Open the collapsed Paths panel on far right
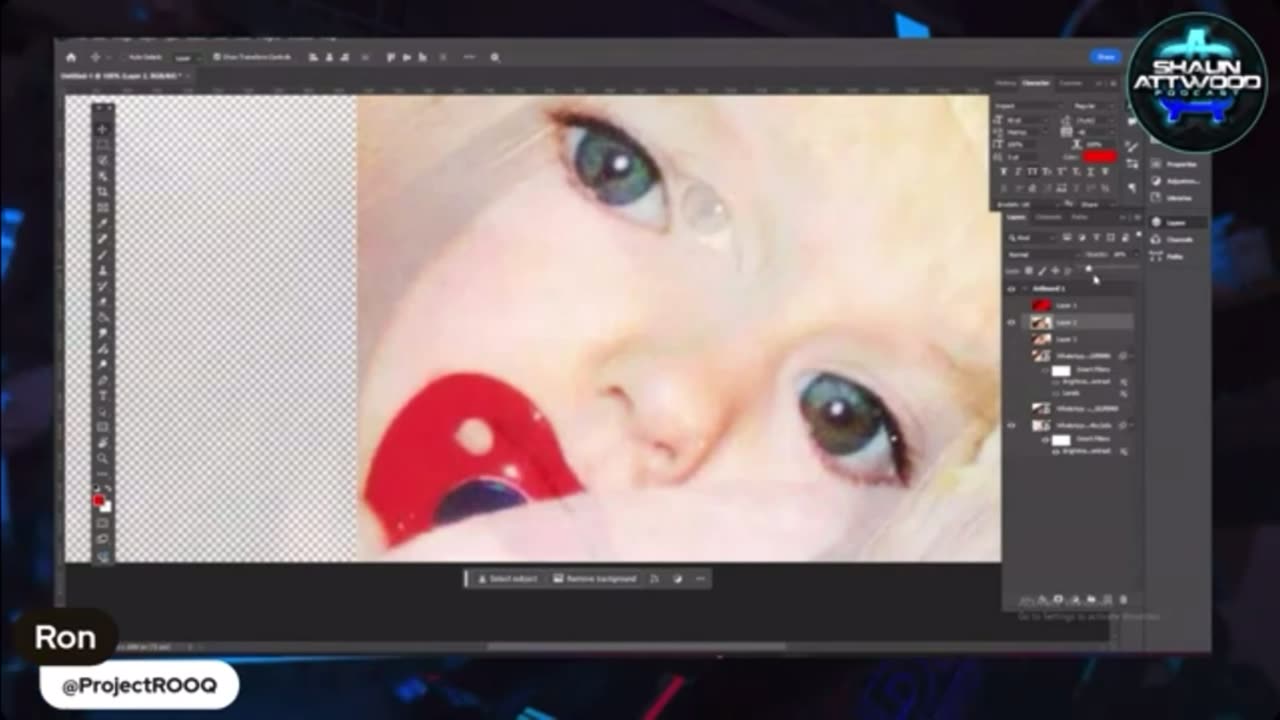The width and height of the screenshot is (1280, 720). [1155, 256]
